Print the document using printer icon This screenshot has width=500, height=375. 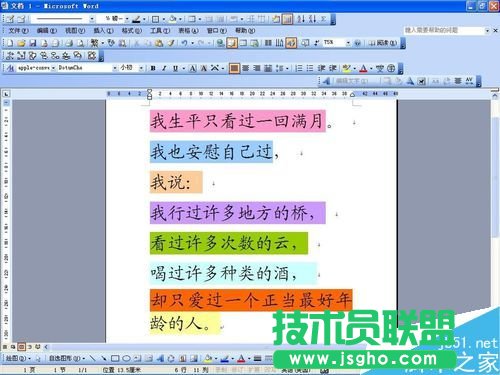(x=69, y=43)
